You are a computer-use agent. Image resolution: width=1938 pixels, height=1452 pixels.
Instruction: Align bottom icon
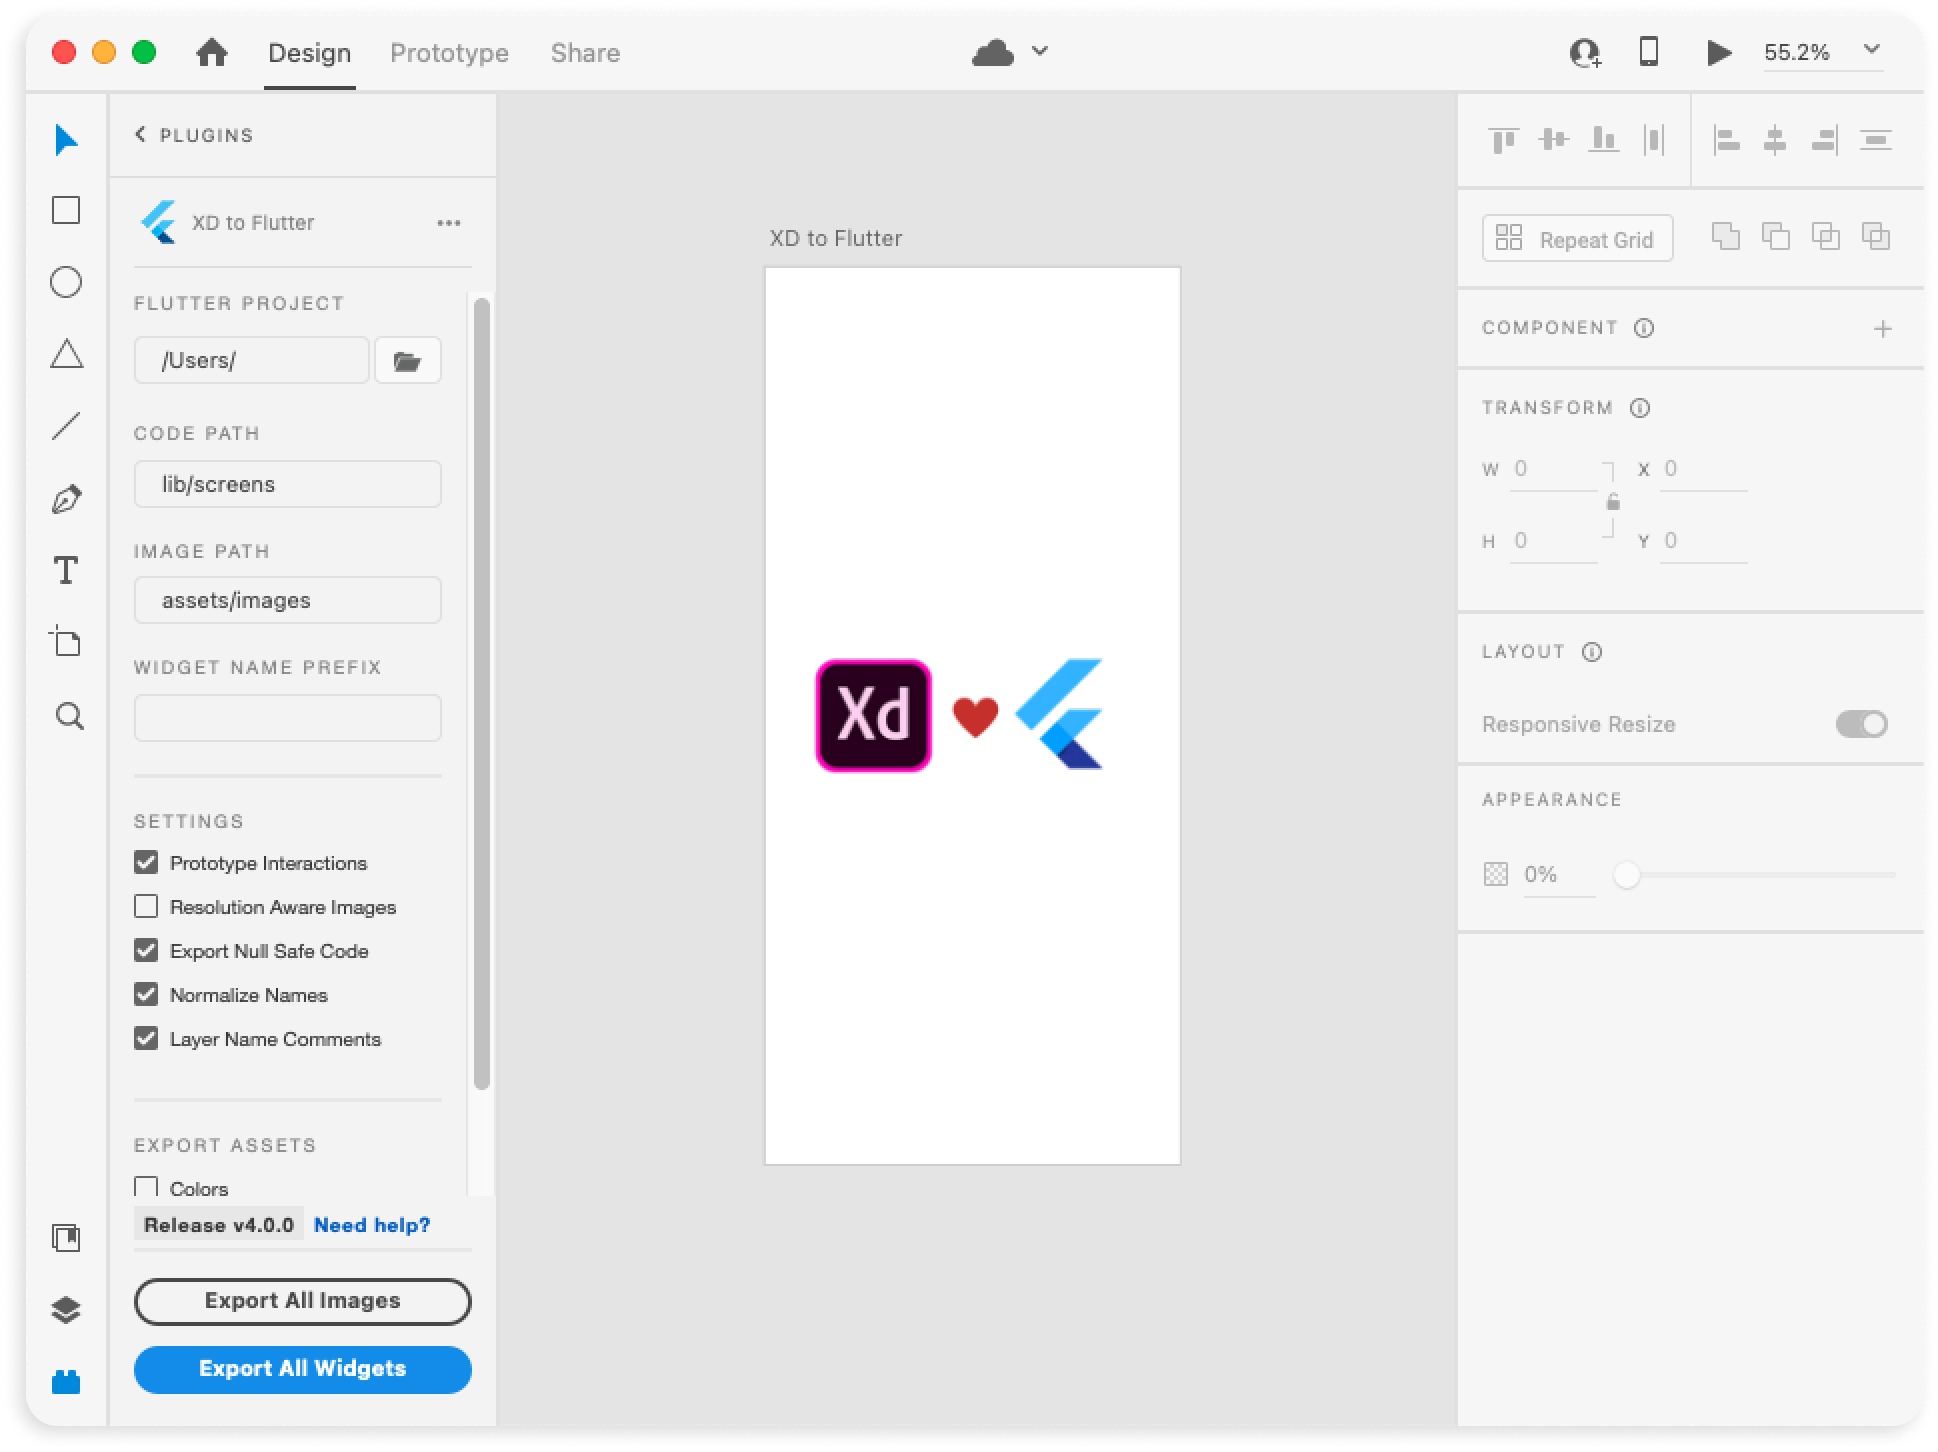(x=1604, y=139)
